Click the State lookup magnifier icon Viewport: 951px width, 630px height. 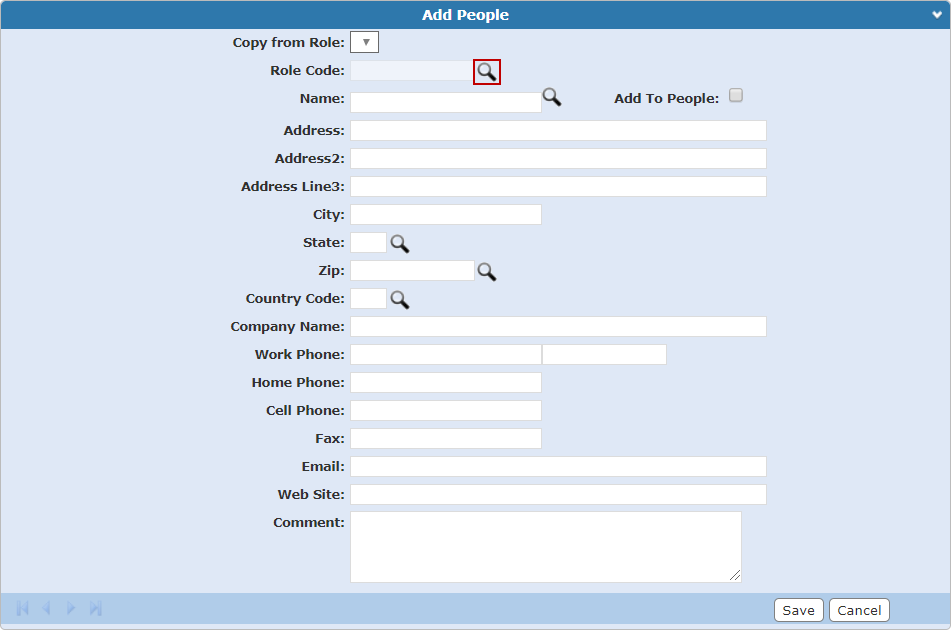399,243
